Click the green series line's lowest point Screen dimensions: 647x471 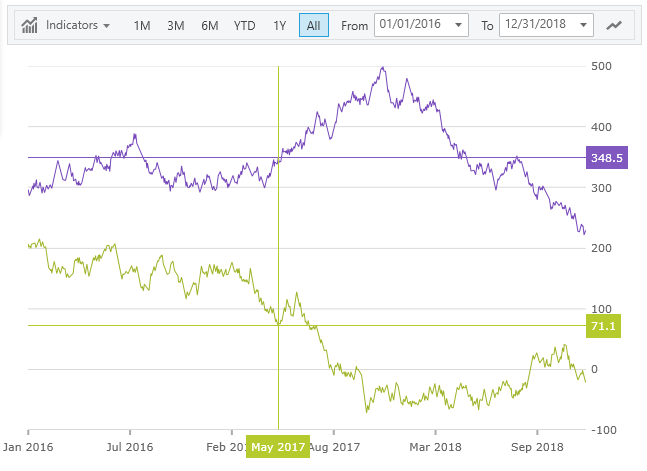[367, 411]
